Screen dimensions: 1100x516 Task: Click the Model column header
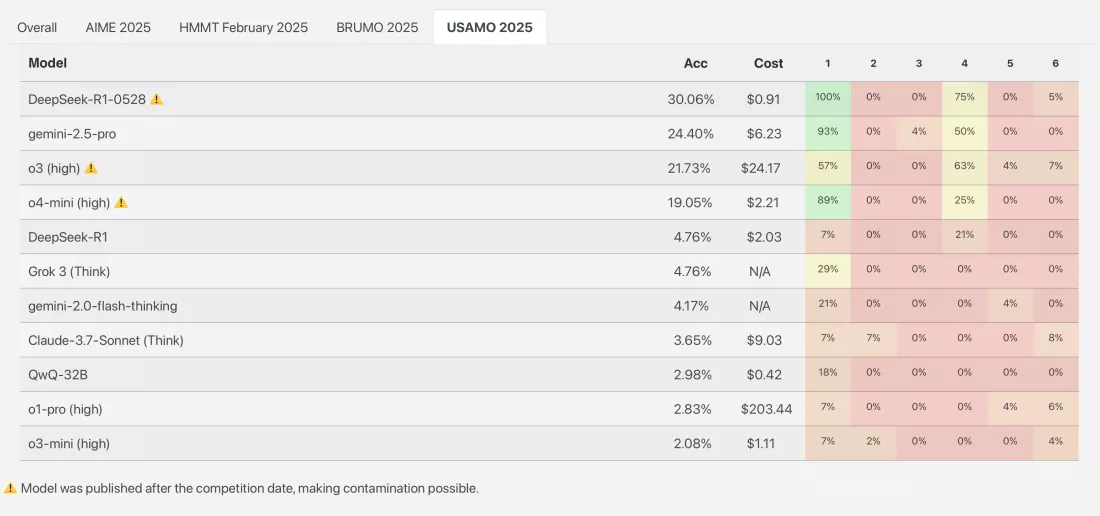click(48, 63)
